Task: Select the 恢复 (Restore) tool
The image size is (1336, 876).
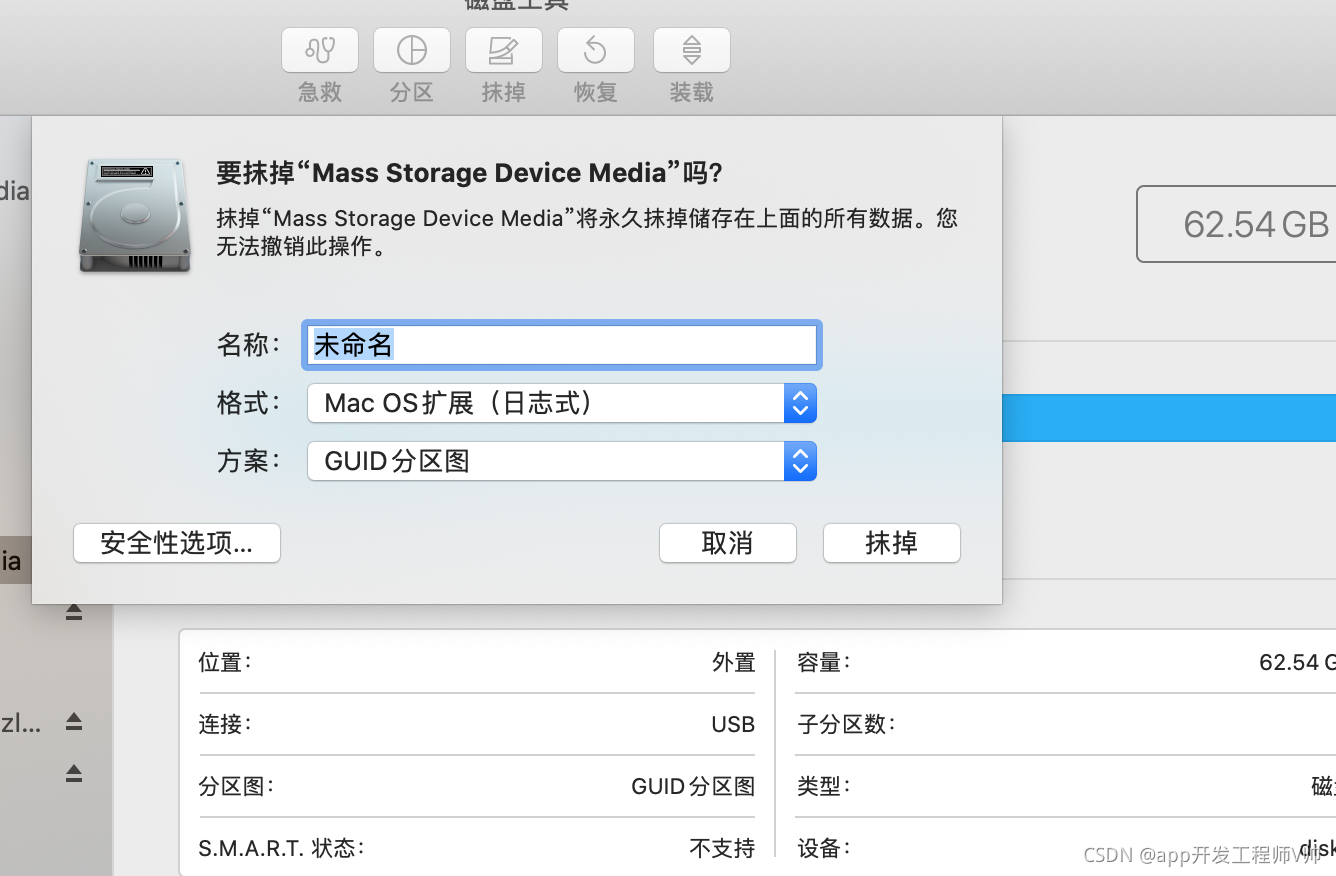Action: click(595, 50)
